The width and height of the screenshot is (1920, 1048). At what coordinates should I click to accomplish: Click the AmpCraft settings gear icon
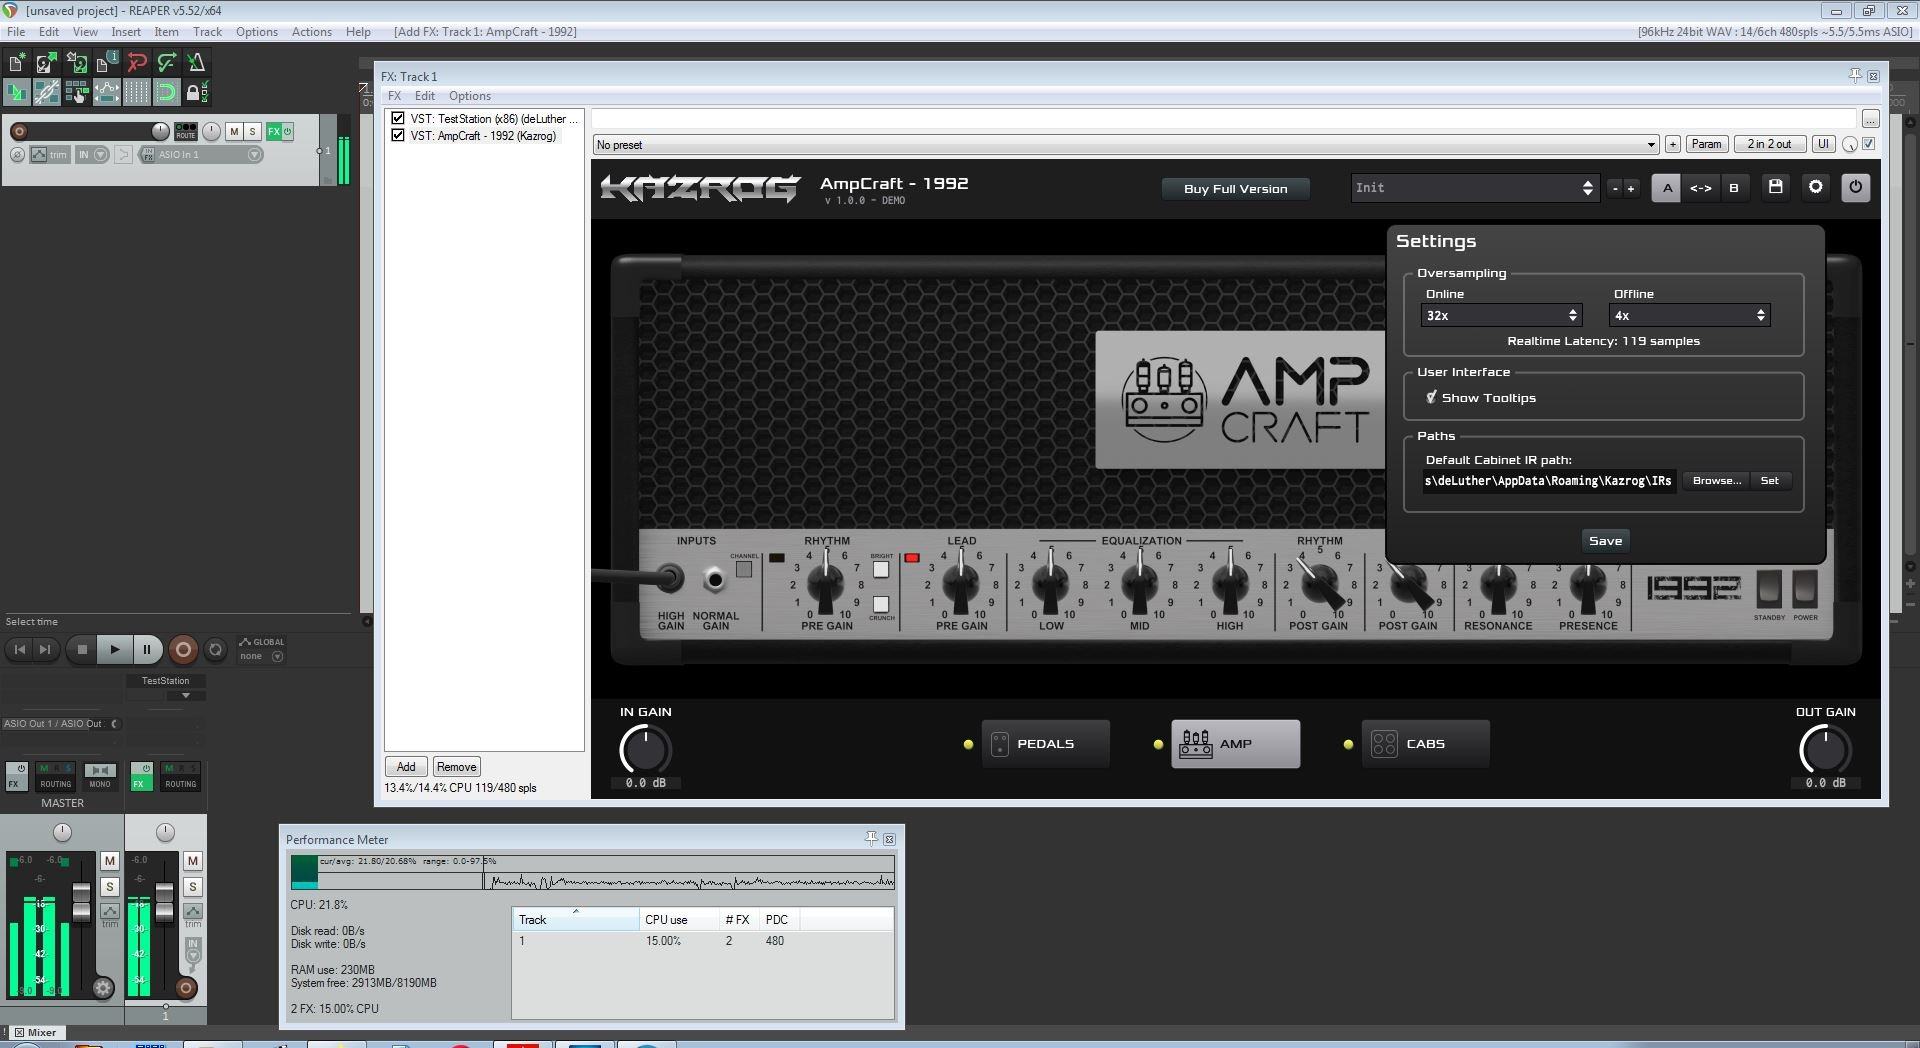pos(1815,187)
